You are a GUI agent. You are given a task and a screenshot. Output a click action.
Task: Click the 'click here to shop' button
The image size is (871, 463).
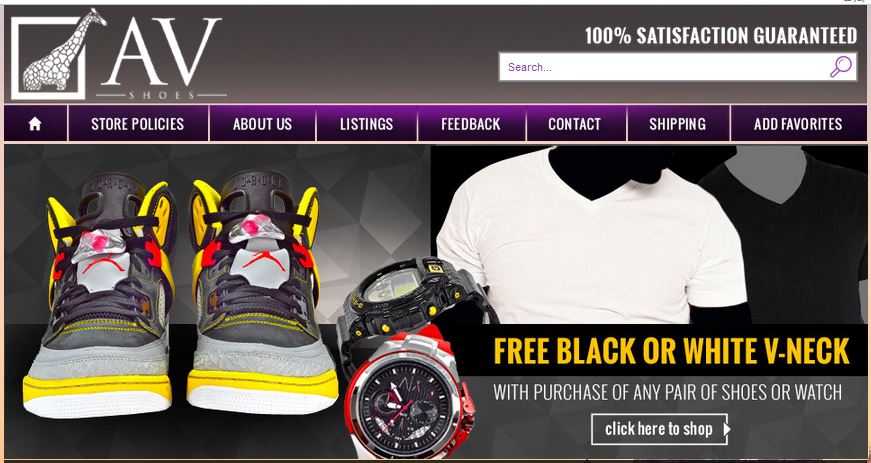659,429
